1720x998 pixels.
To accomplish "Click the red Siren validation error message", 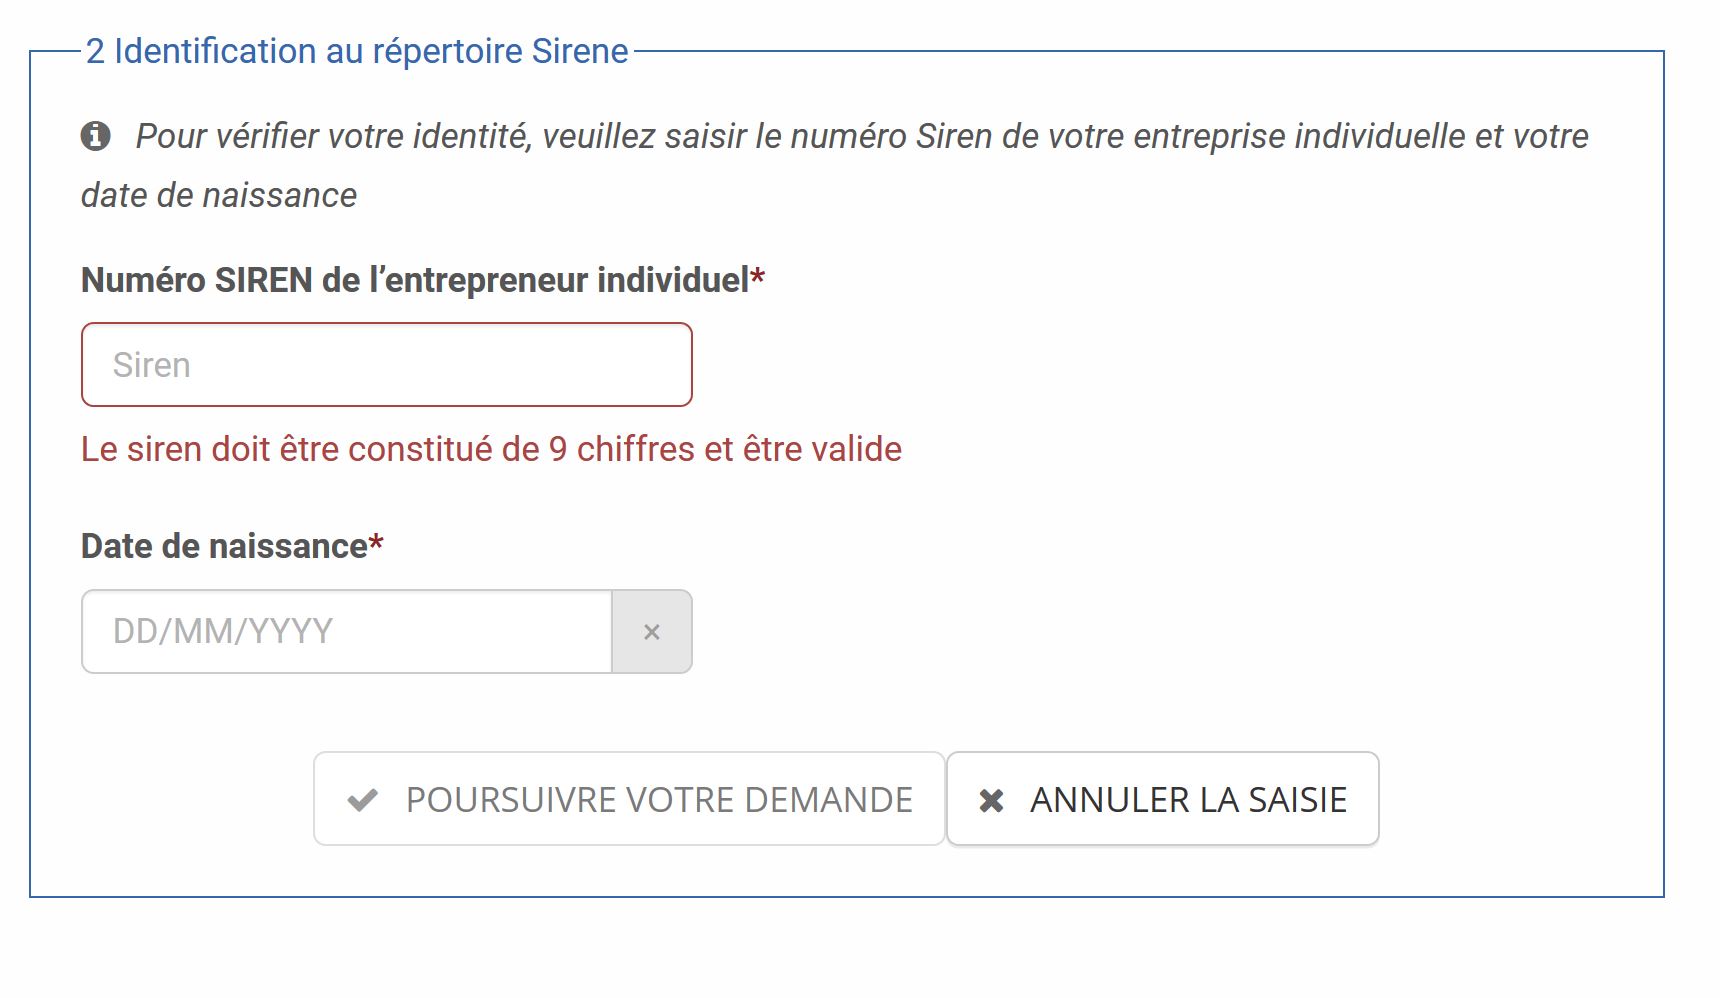I will pyautogui.click(x=491, y=449).
